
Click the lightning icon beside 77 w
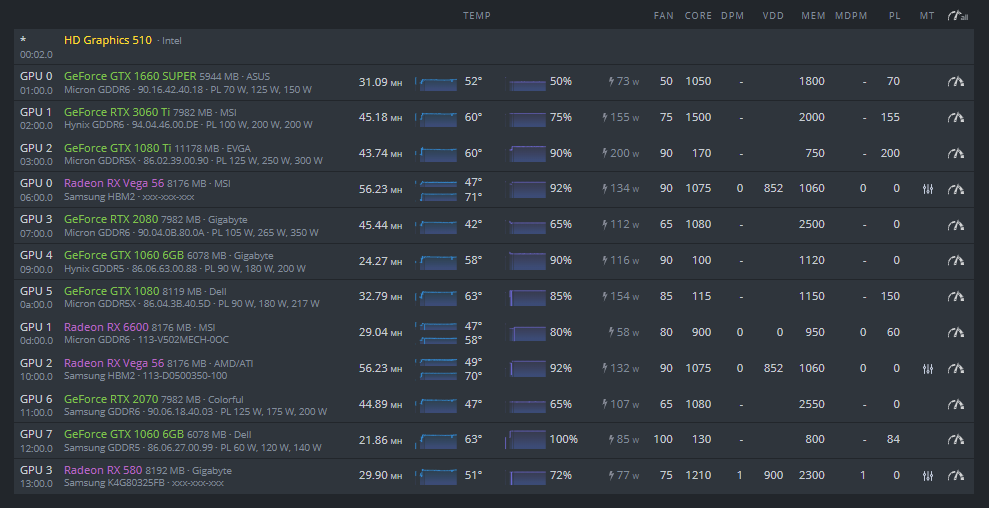(611, 476)
